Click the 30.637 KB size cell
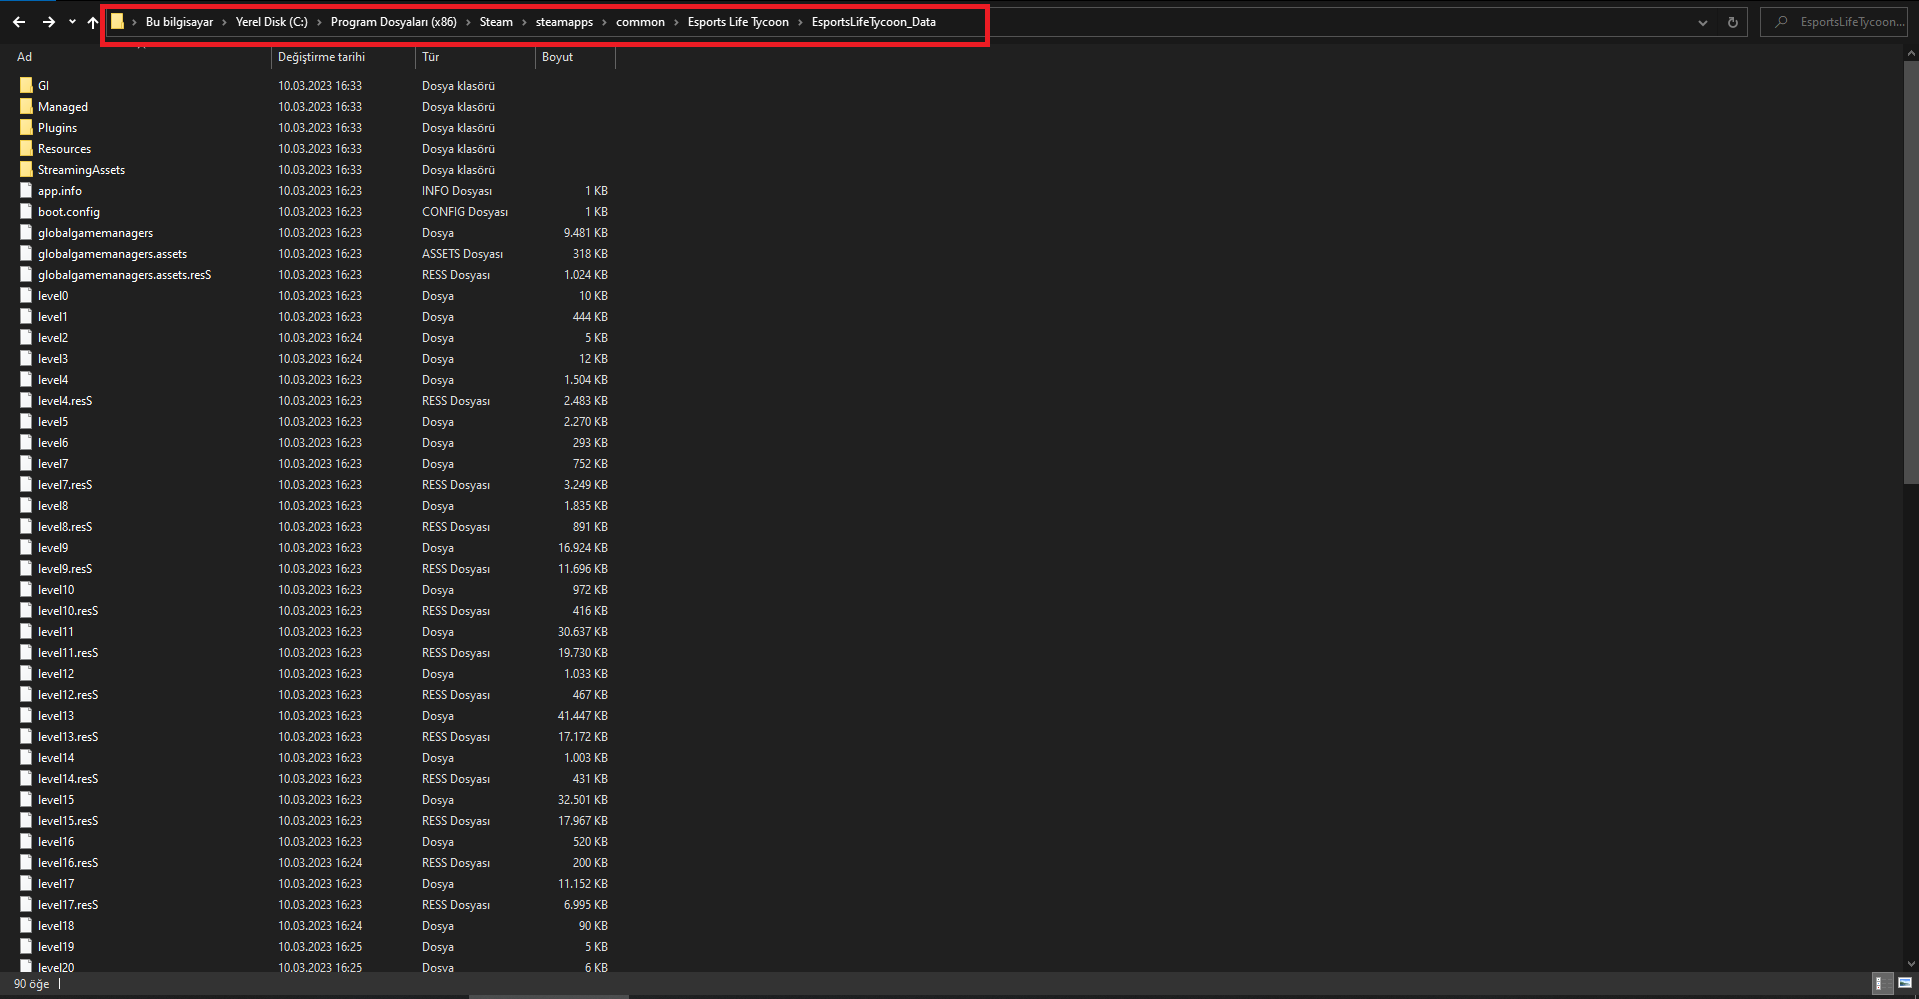This screenshot has width=1919, height=999. 583,631
